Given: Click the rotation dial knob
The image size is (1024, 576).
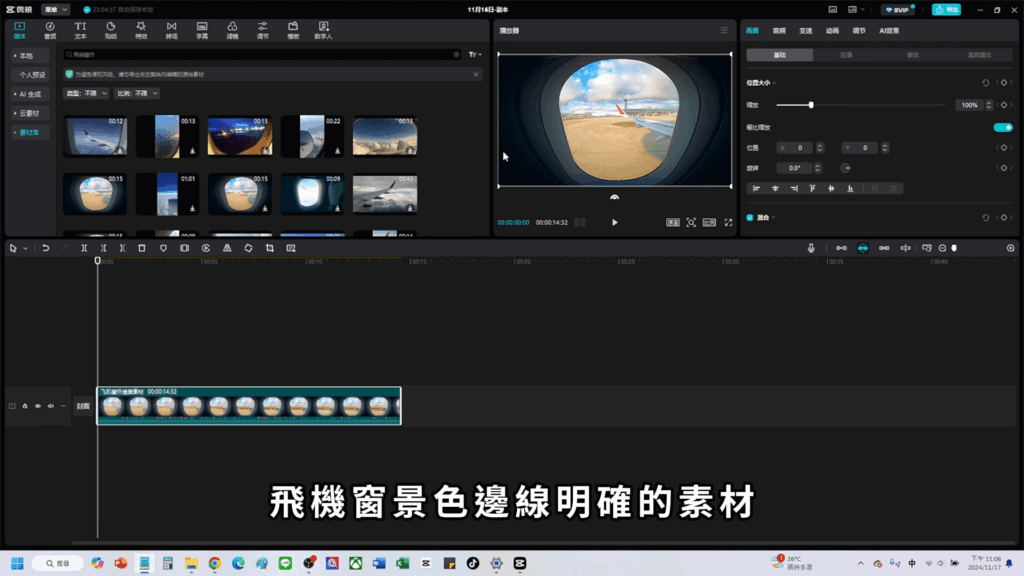Looking at the screenshot, I should [x=846, y=168].
